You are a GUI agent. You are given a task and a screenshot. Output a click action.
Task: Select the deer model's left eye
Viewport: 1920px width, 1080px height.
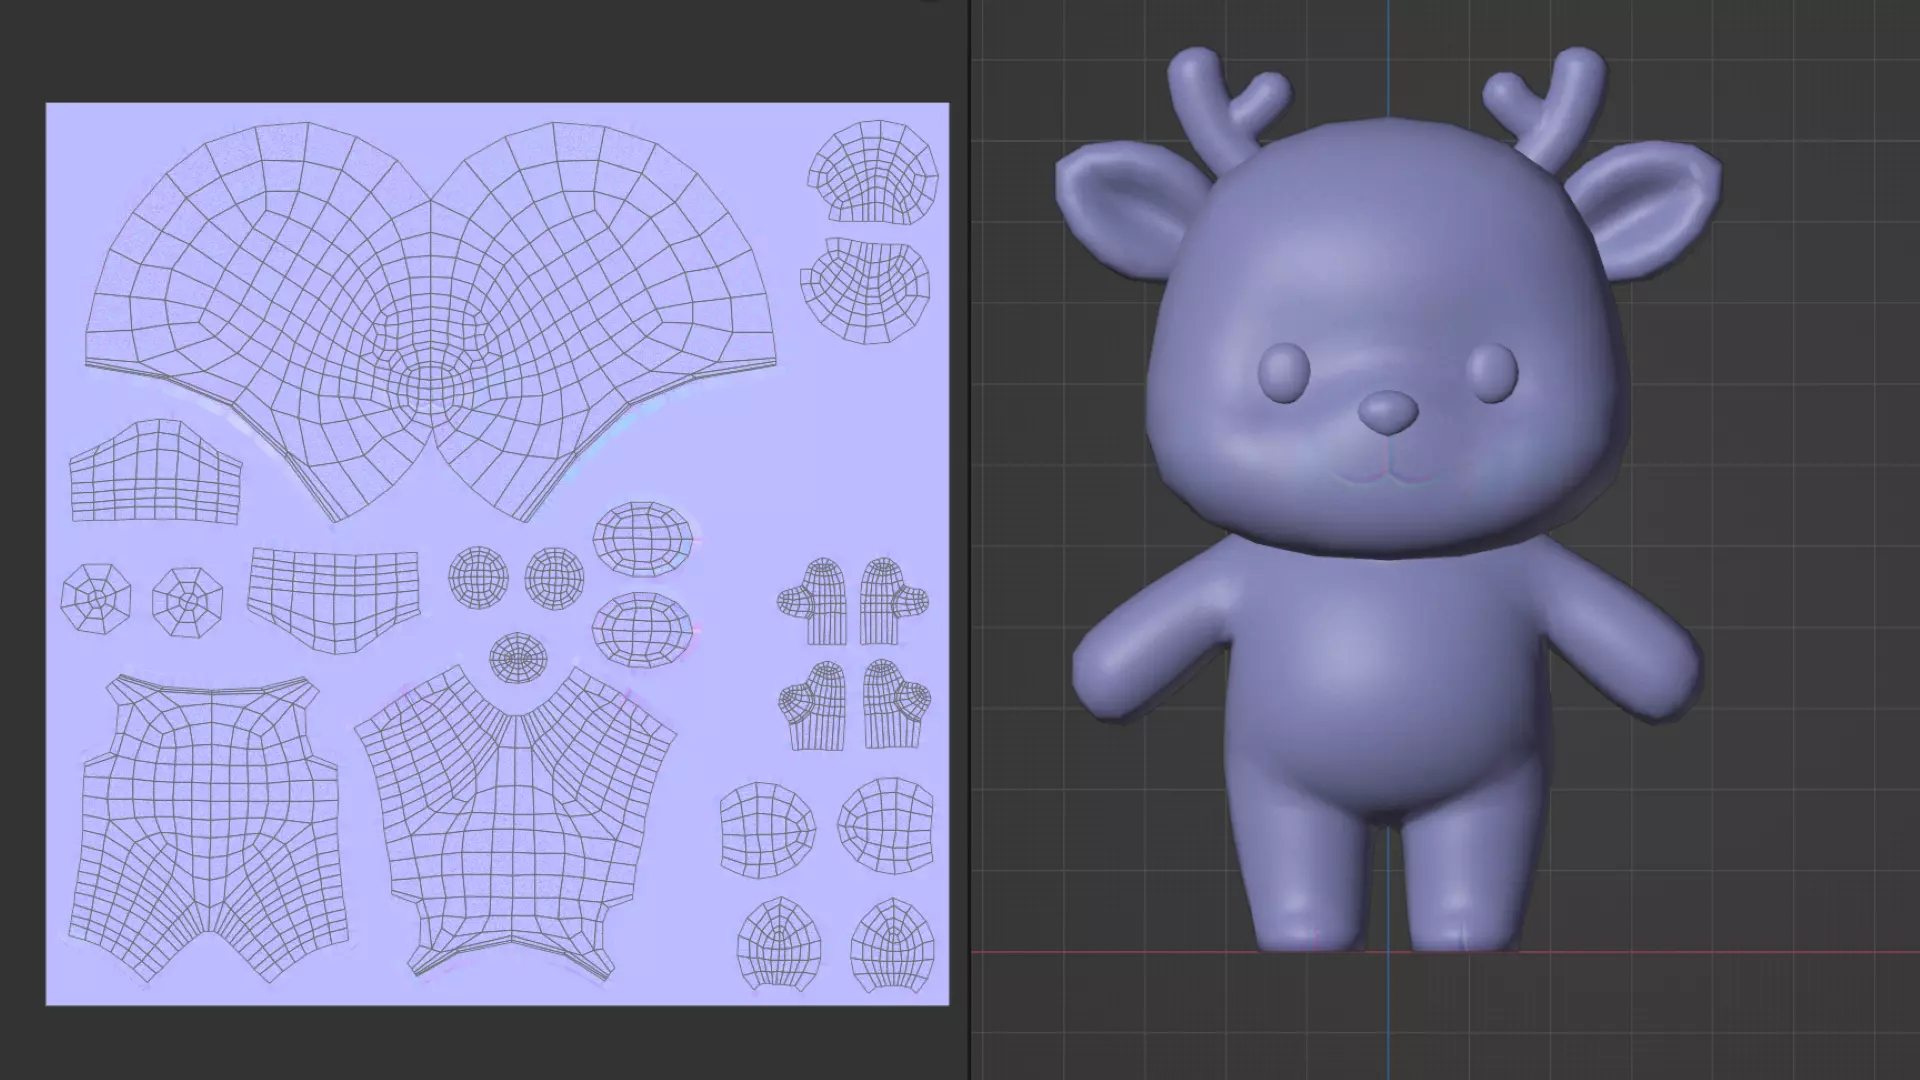[1283, 372]
